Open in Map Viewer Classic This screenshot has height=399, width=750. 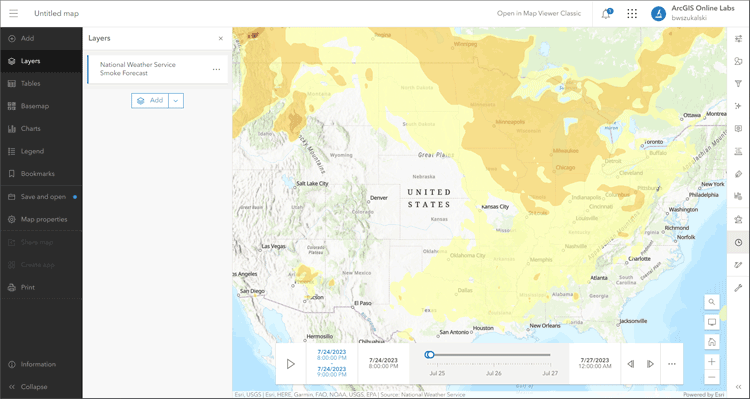[x=539, y=13]
